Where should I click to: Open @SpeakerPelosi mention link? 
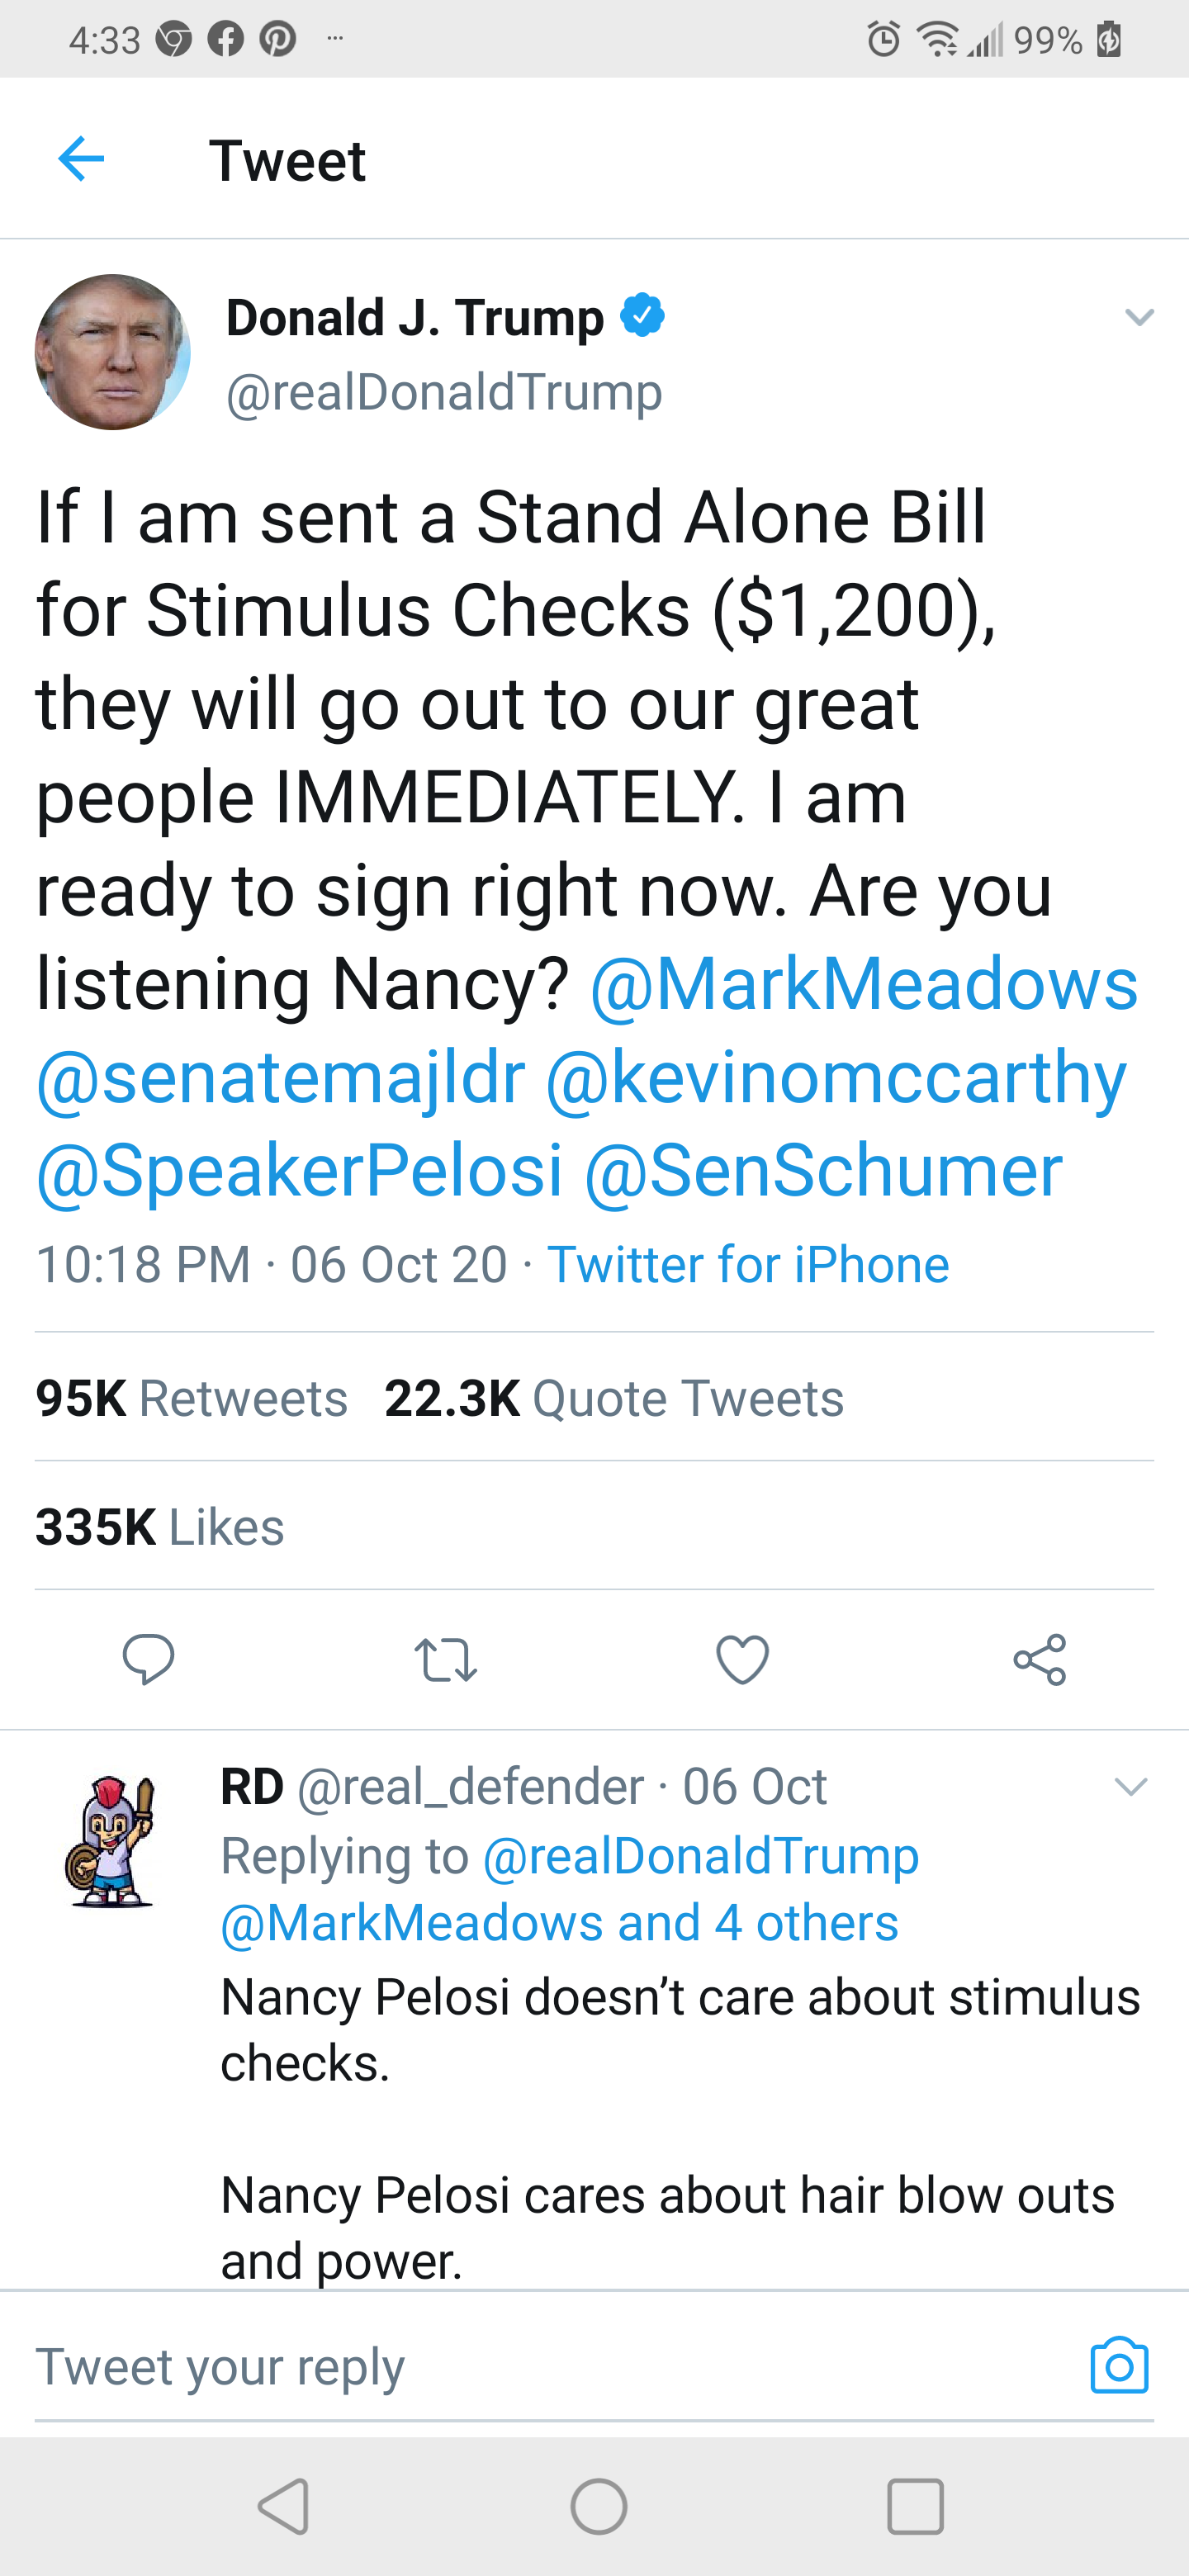(300, 1170)
